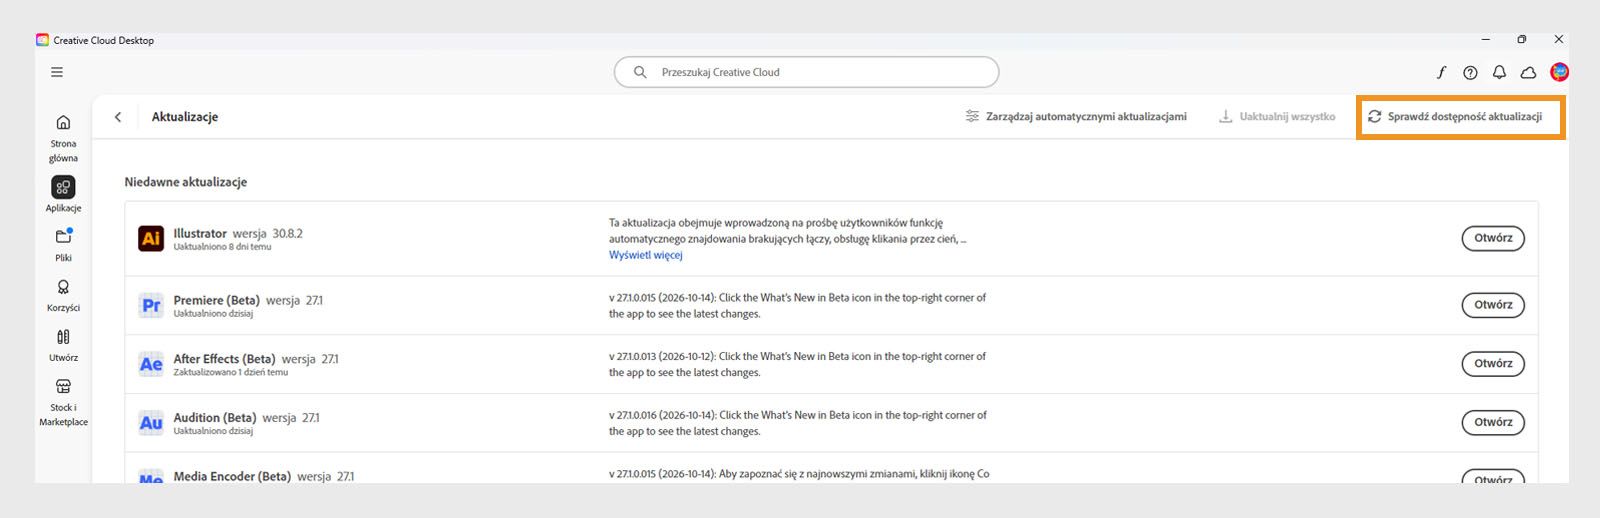Open After Effects (Beta) with Otwórz
The image size is (1600, 518).
[1493, 364]
